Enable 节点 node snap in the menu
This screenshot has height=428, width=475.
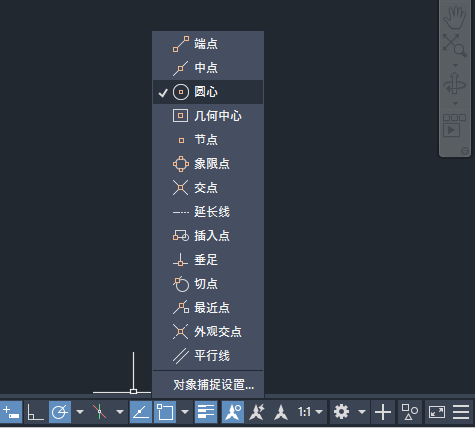(x=208, y=140)
